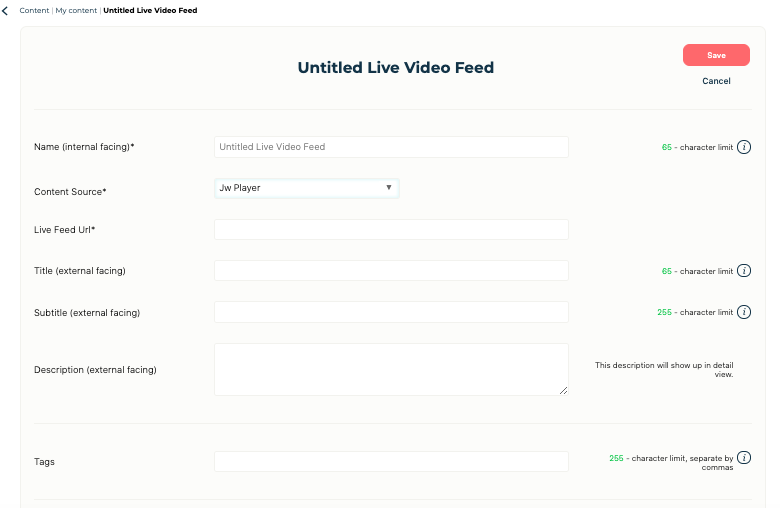Open the Content Source dropdown

[x=306, y=188]
